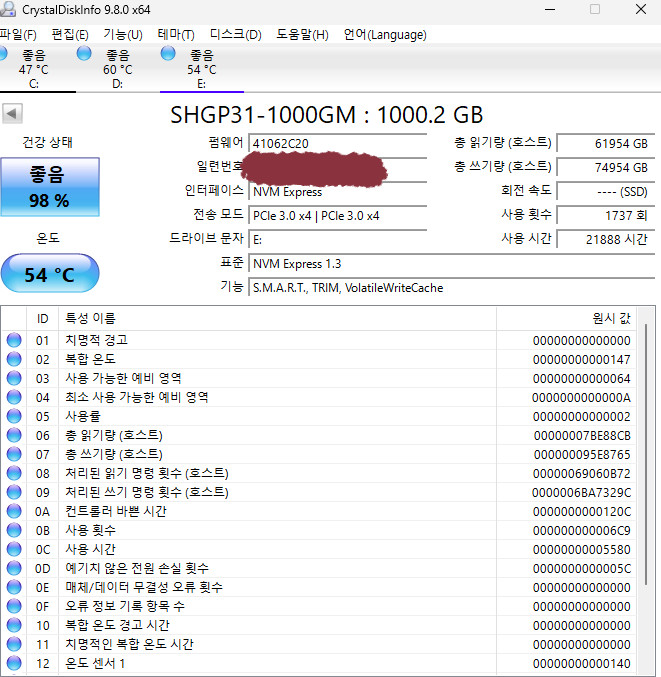
Task: Click raw value 000000000120C
Action: pyautogui.click(x=582, y=511)
